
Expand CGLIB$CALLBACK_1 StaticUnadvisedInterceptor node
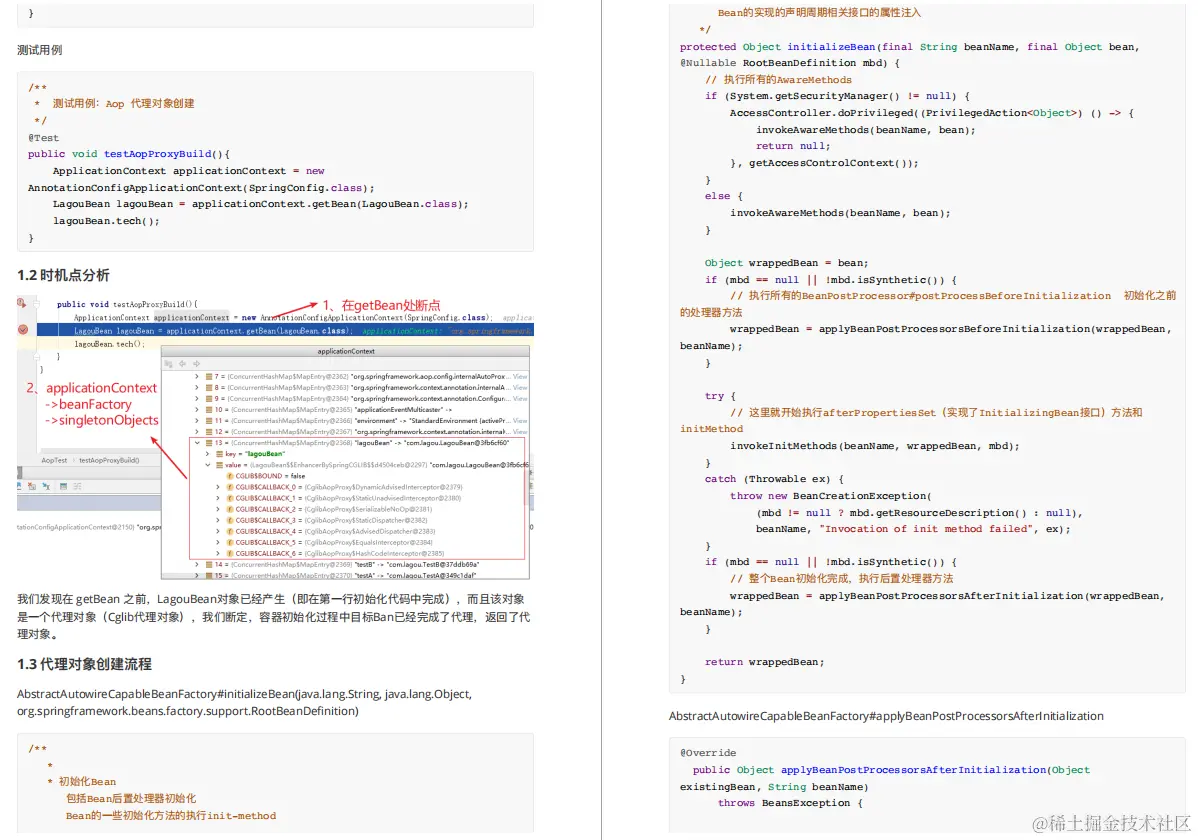[x=218, y=498]
